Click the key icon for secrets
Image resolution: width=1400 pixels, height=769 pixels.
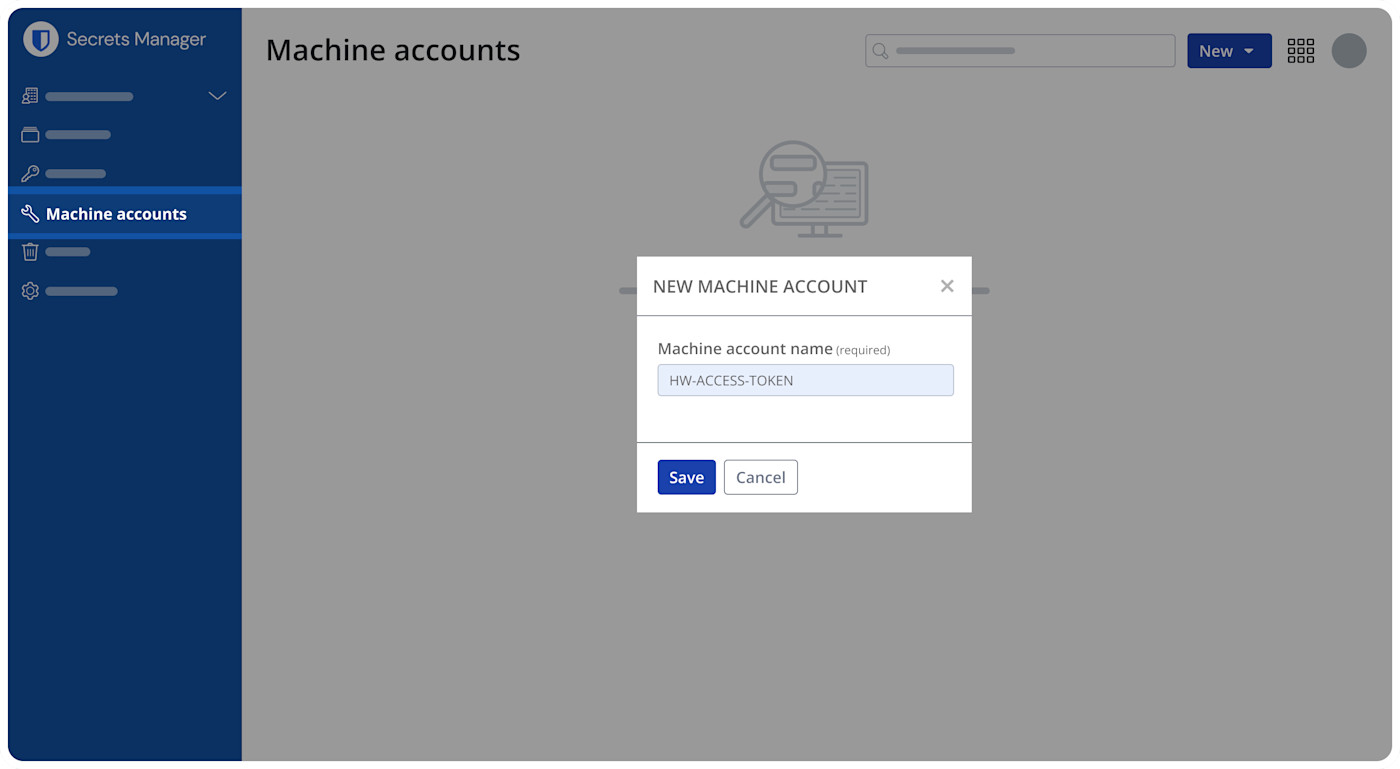pyautogui.click(x=29, y=172)
